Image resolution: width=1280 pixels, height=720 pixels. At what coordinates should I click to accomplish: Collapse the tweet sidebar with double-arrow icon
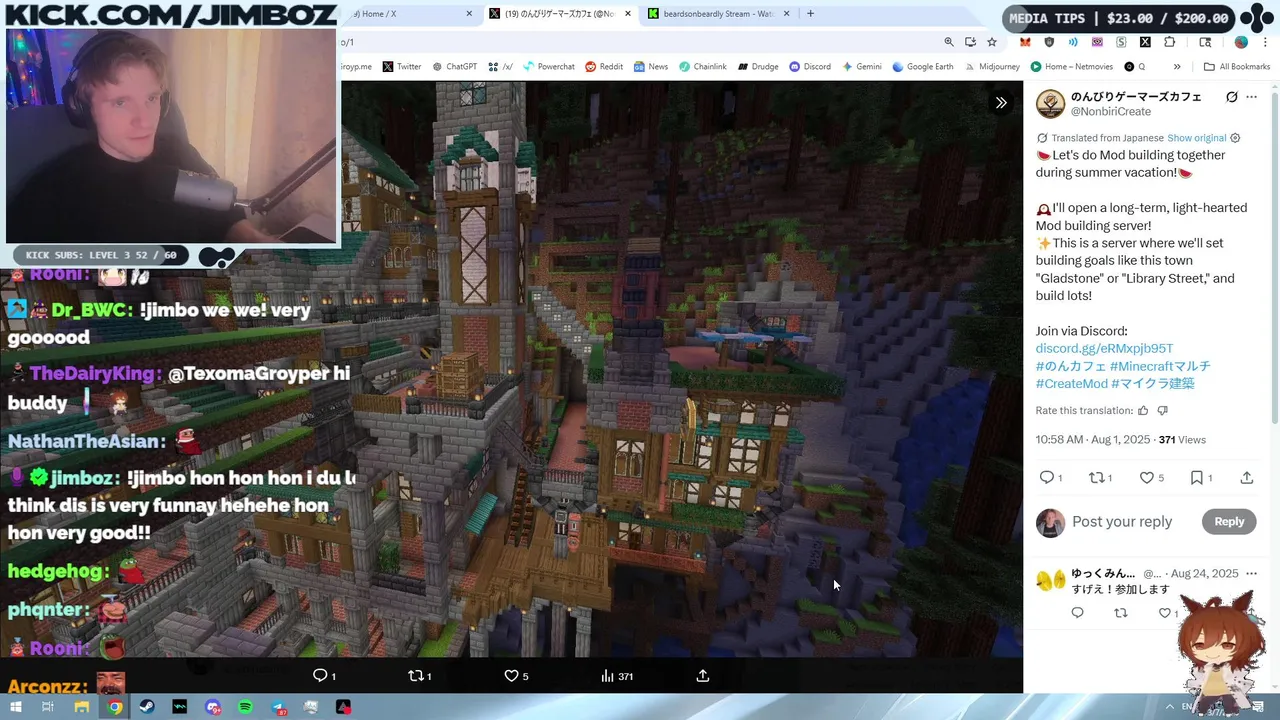(x=1001, y=103)
